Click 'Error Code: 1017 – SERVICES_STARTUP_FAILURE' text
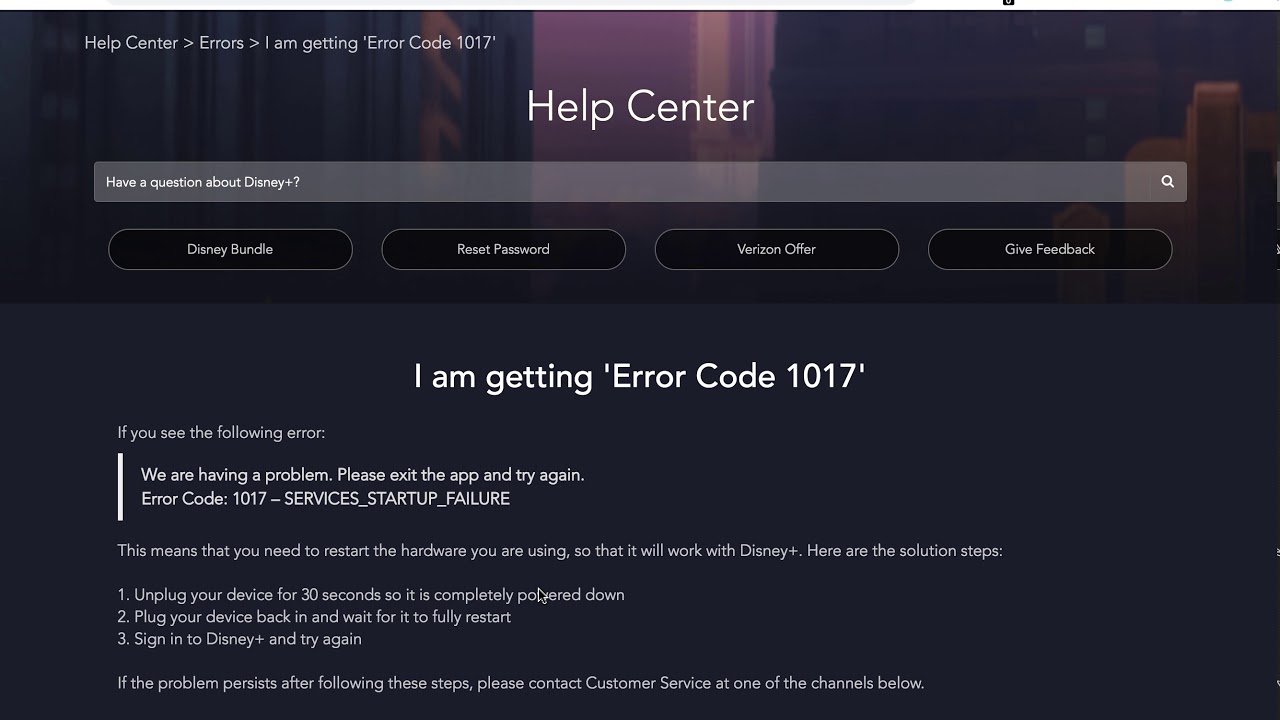 325,499
